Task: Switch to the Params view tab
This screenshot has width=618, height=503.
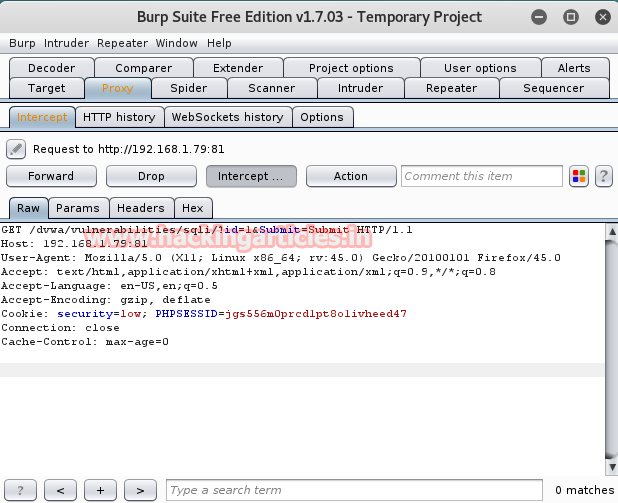Action: click(x=78, y=208)
